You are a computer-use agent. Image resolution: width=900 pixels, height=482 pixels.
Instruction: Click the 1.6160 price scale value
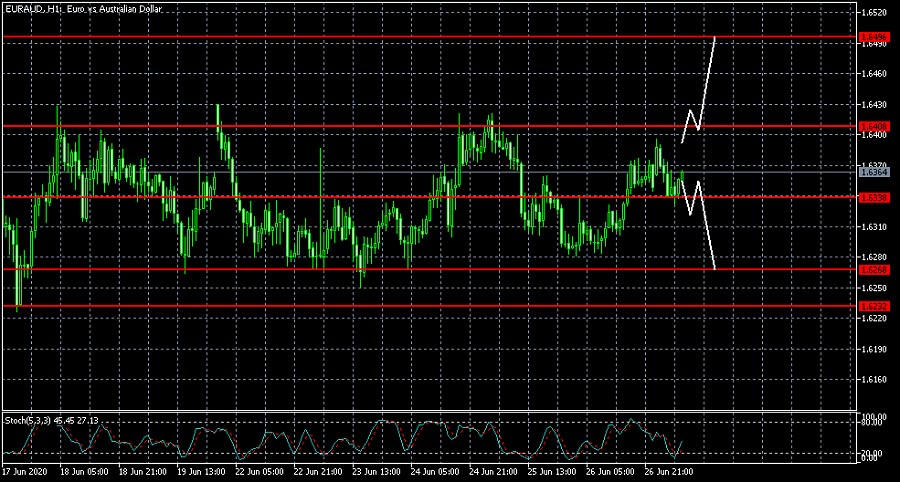coord(872,380)
